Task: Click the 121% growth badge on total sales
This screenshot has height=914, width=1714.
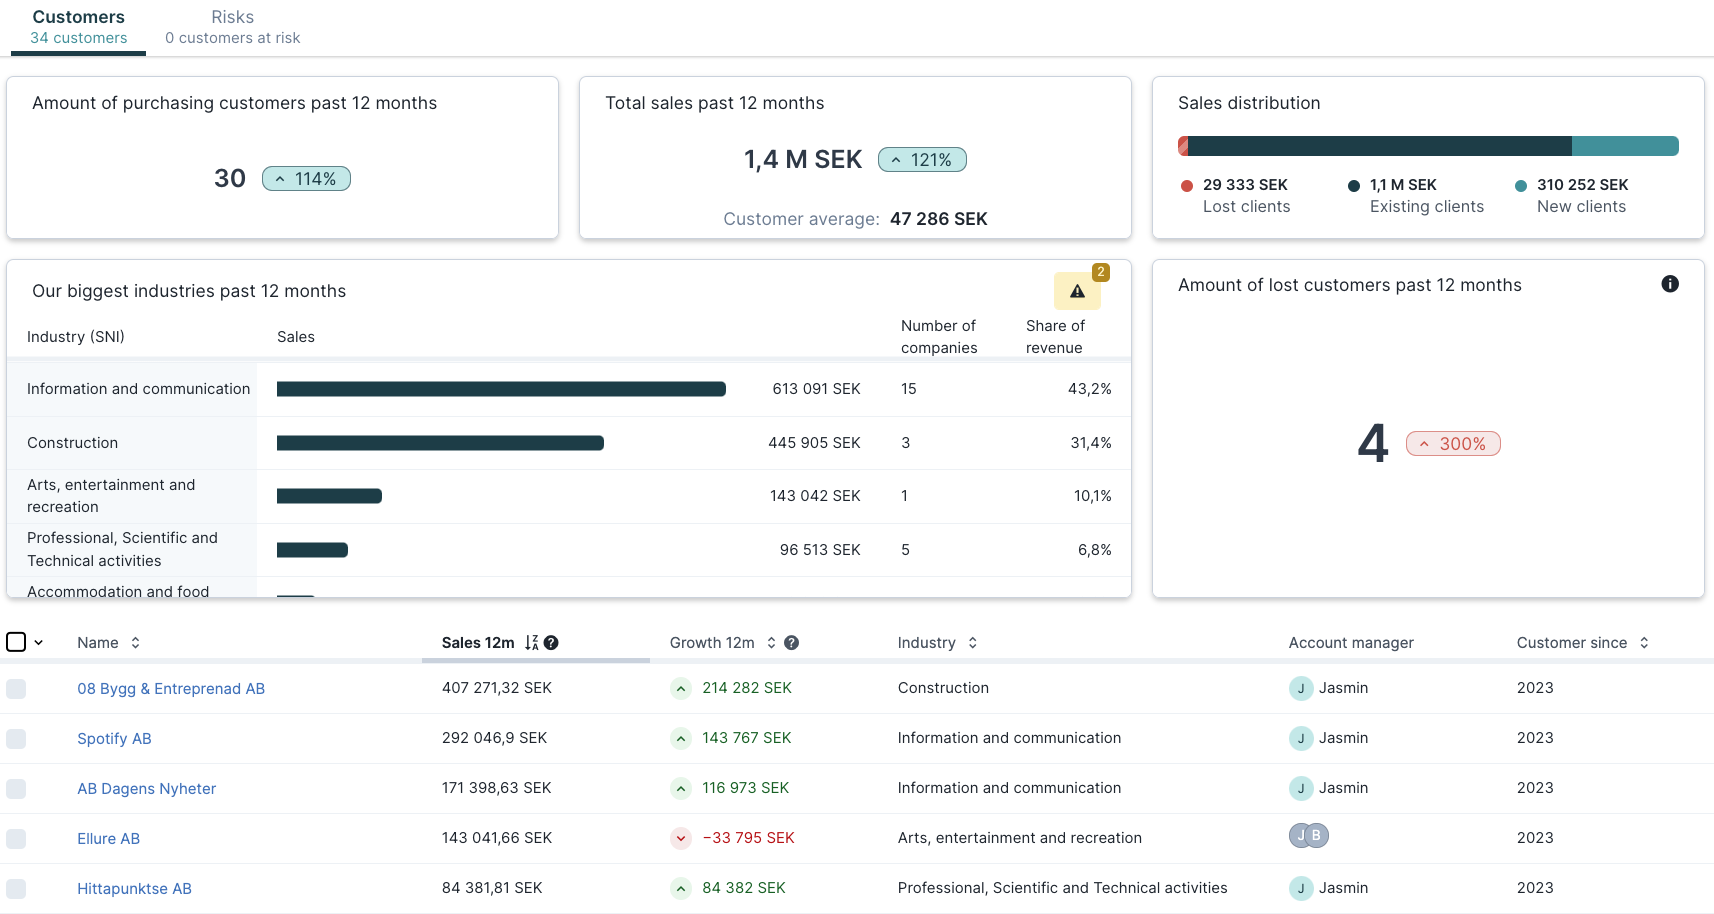Action: tap(922, 160)
